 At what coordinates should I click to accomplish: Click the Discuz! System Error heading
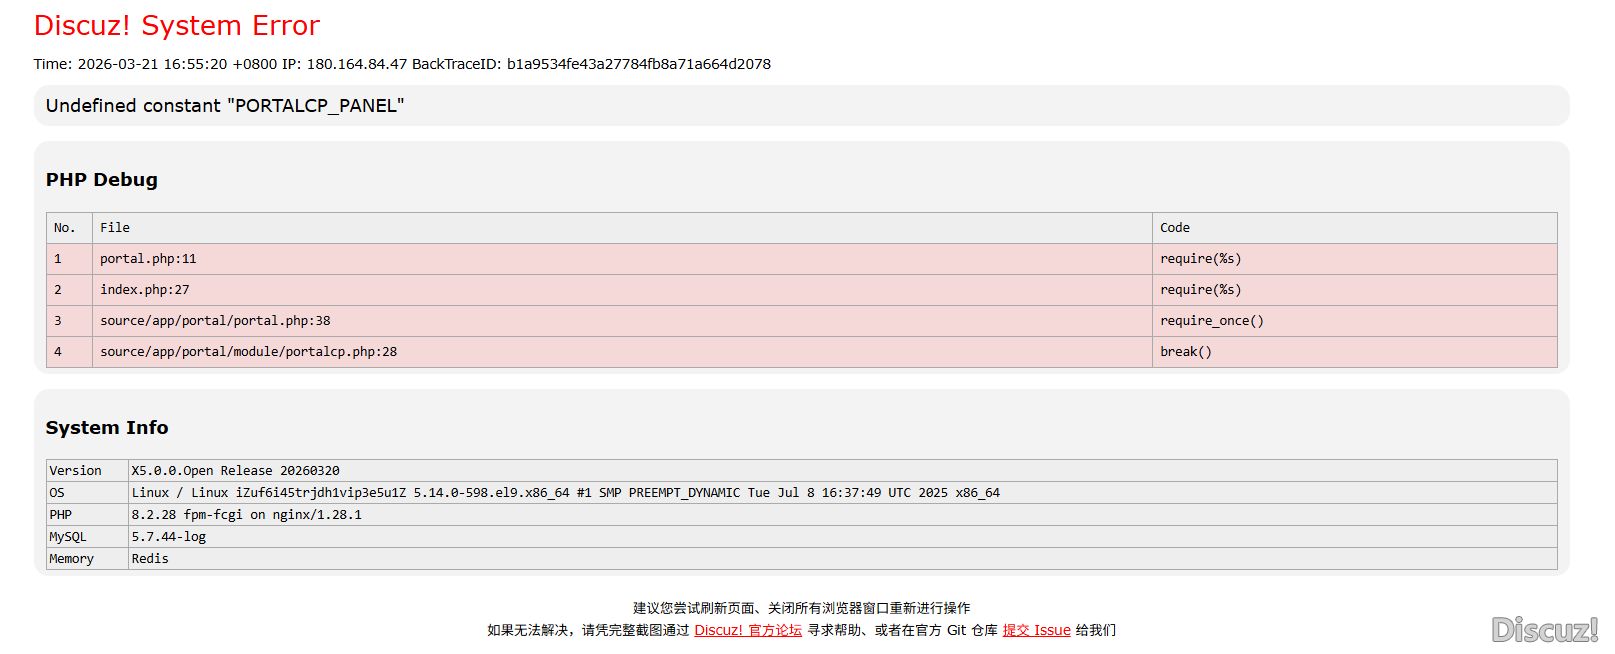pos(176,26)
